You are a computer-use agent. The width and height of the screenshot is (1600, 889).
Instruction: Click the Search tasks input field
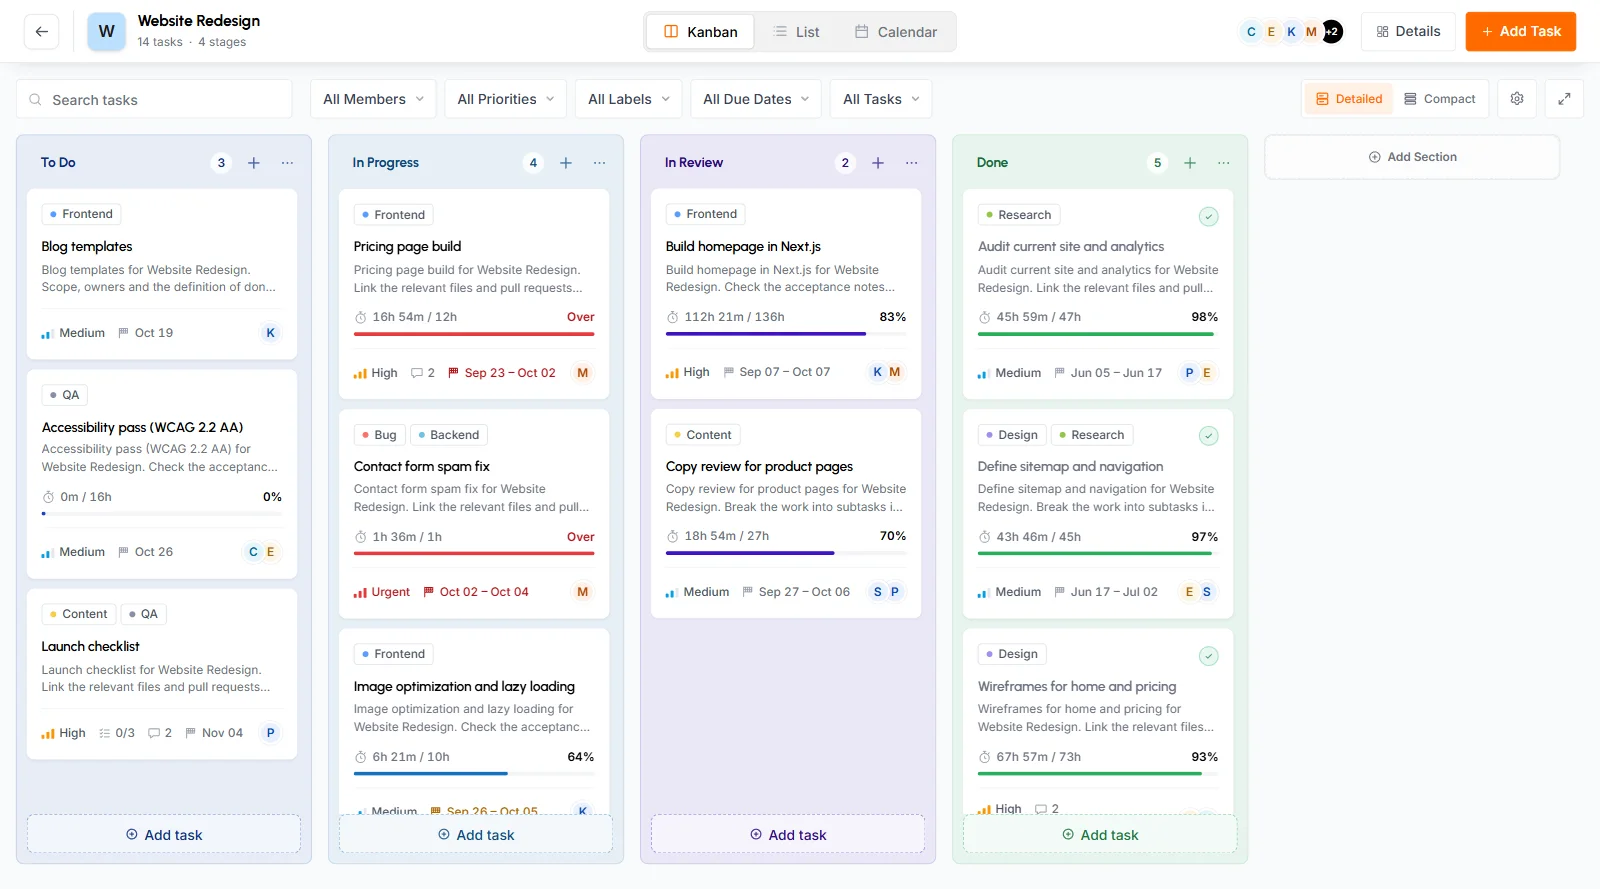(x=154, y=99)
